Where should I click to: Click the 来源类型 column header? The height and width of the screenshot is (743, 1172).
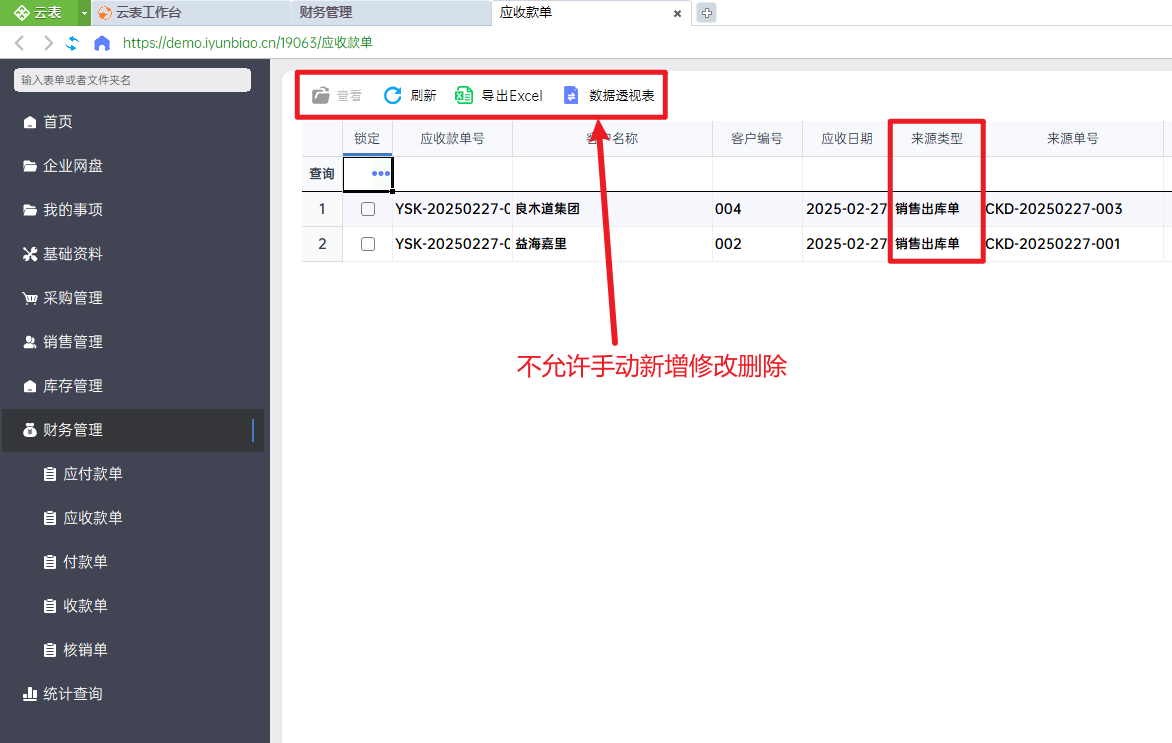(x=937, y=138)
